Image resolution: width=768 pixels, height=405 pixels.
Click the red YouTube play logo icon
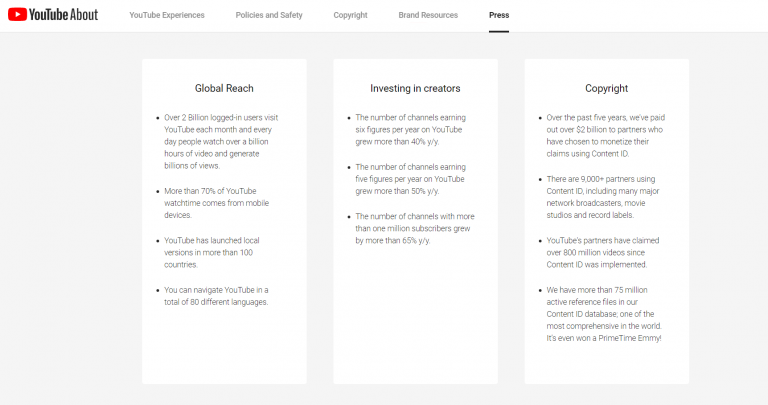(x=17, y=15)
